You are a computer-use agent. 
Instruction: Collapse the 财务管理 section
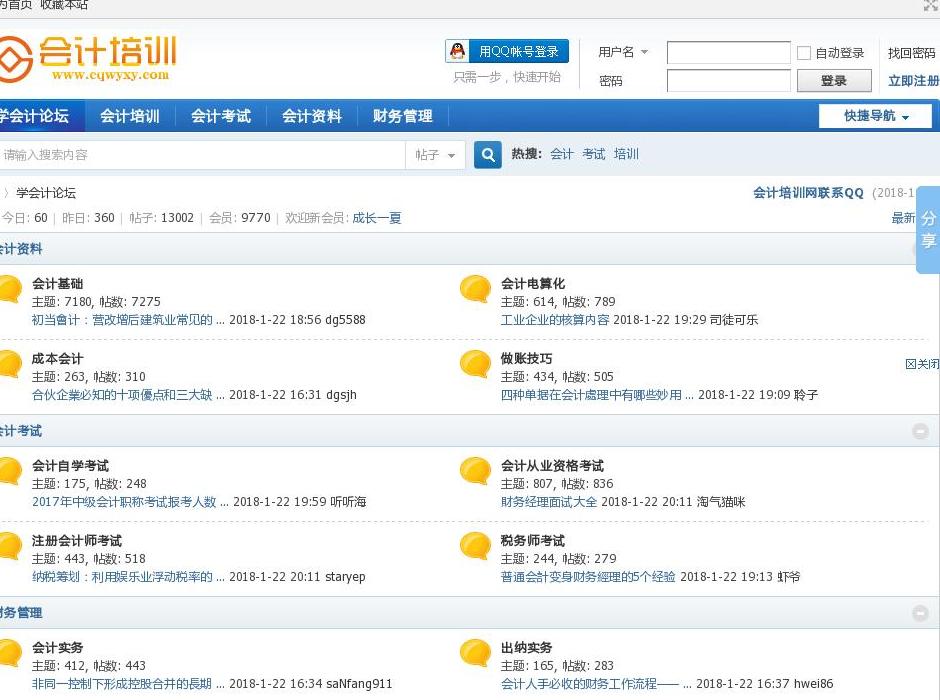point(920,613)
